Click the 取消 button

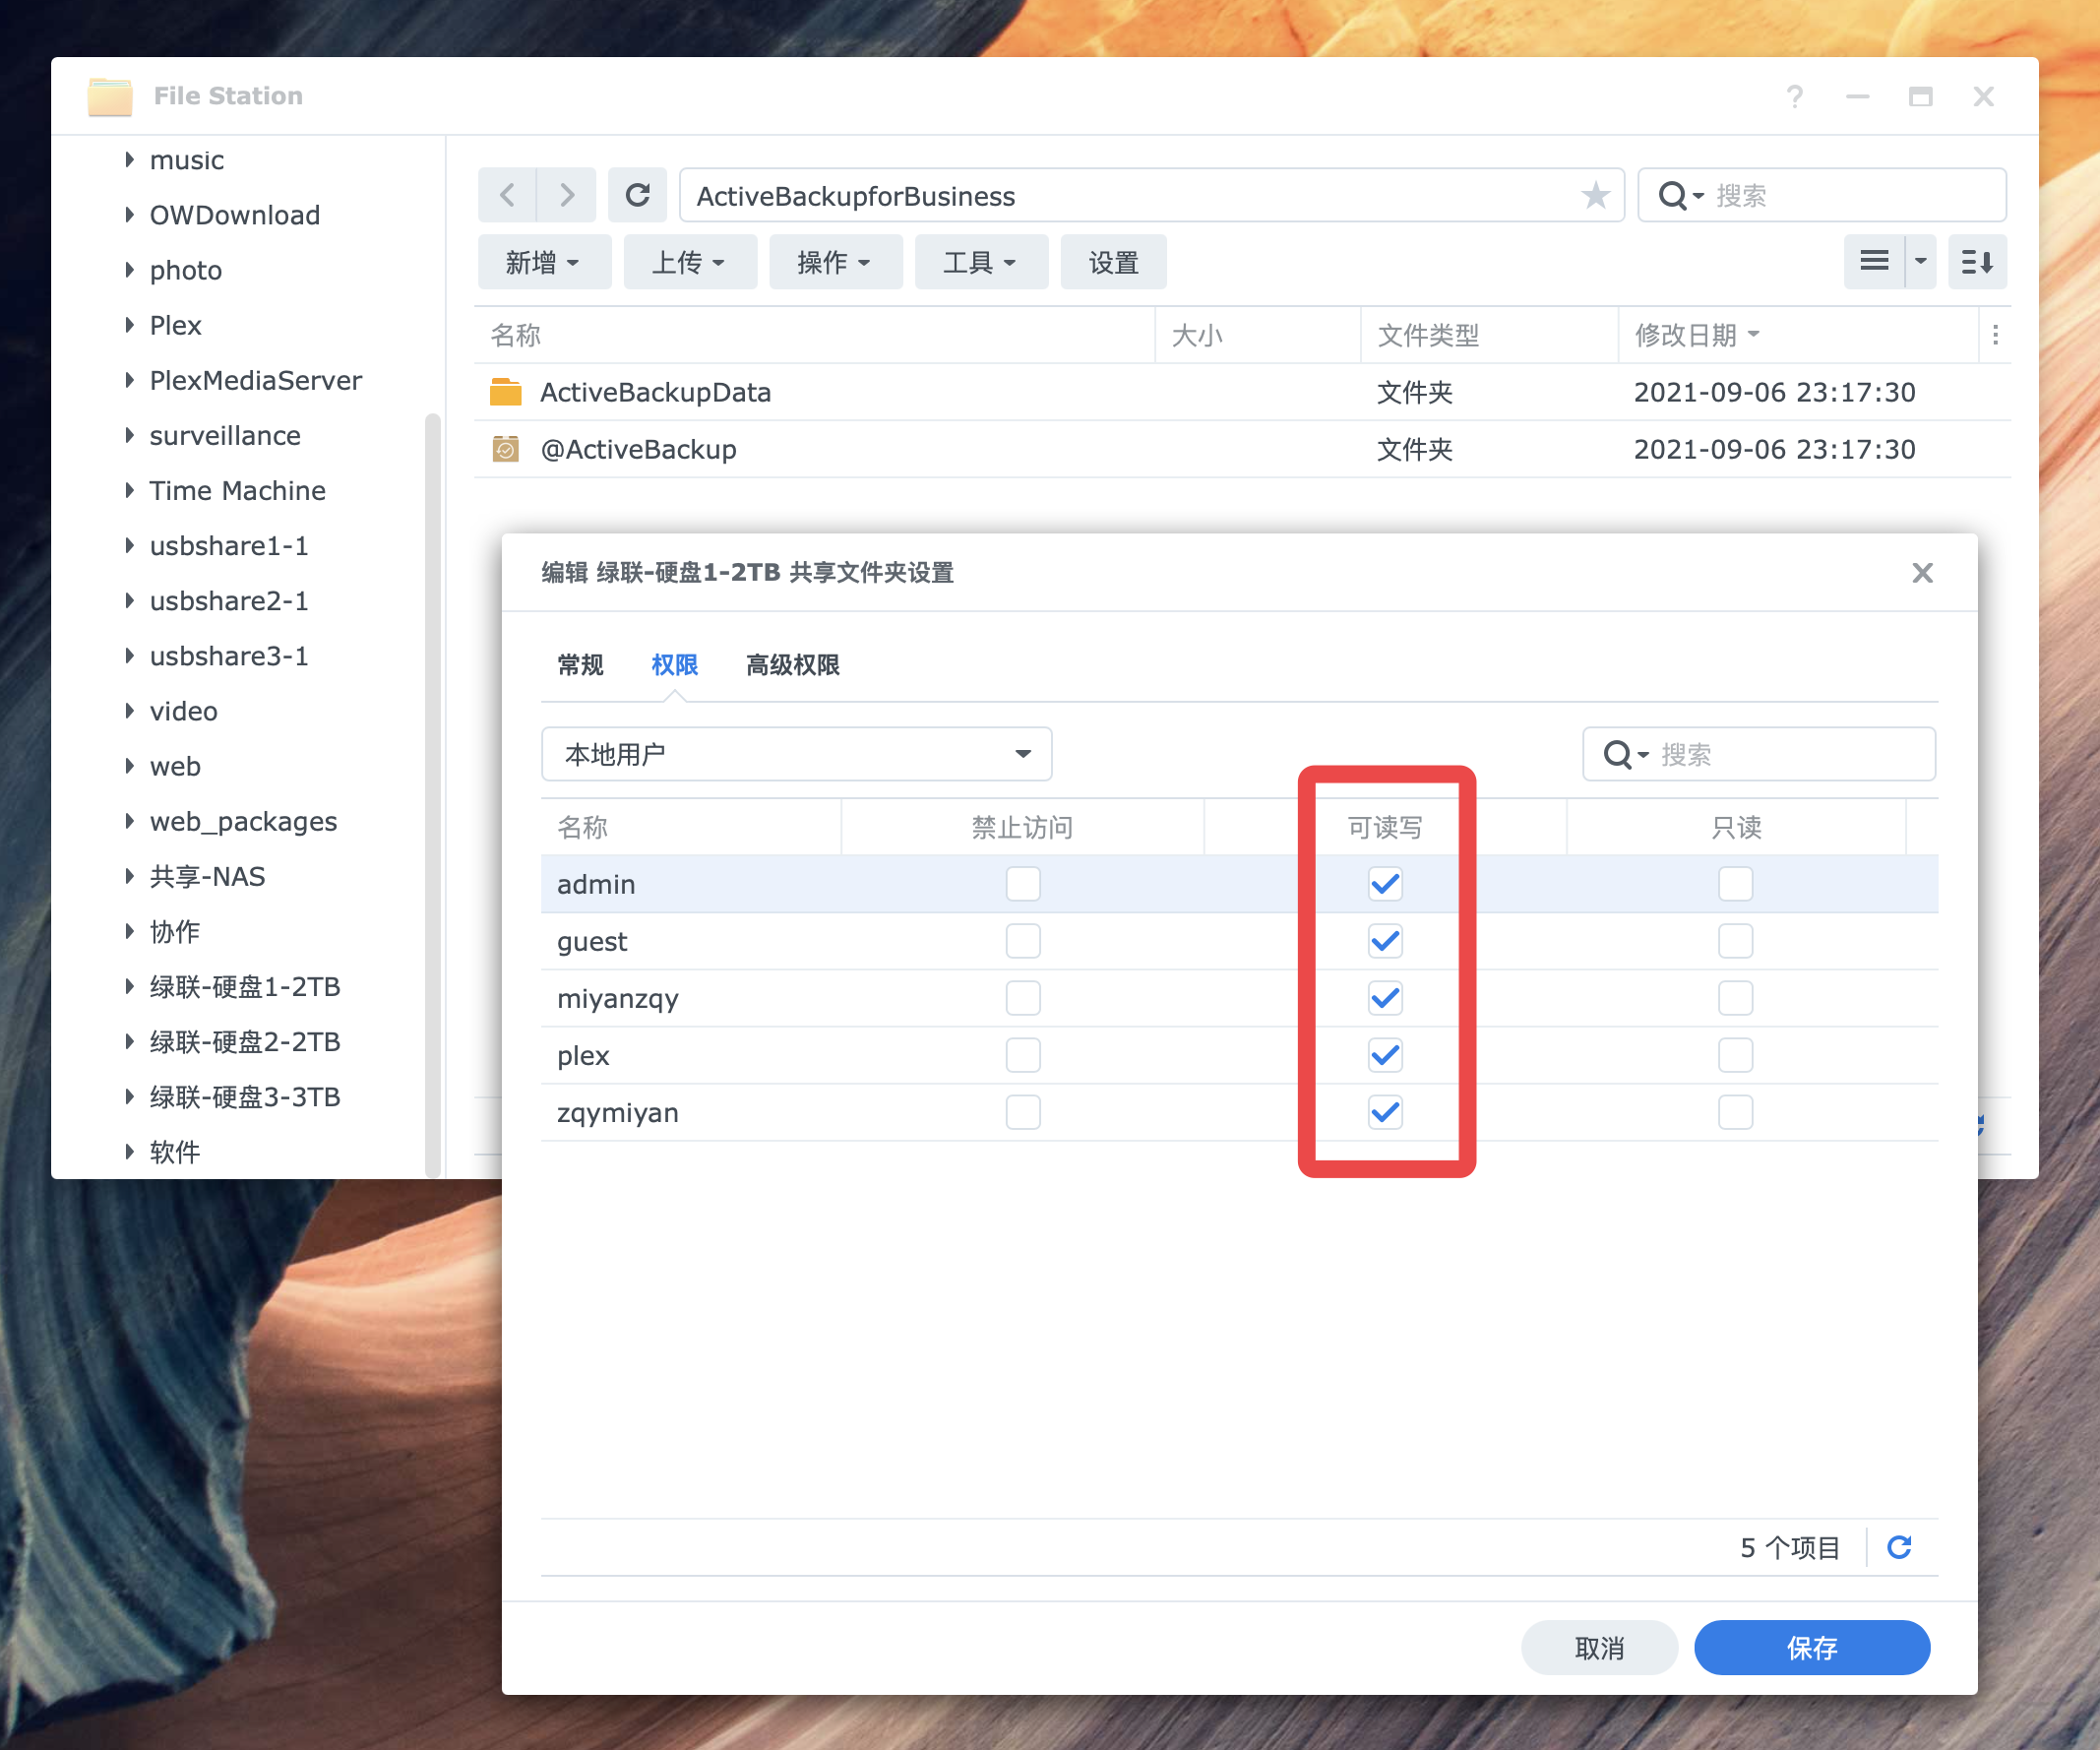tap(1598, 1647)
